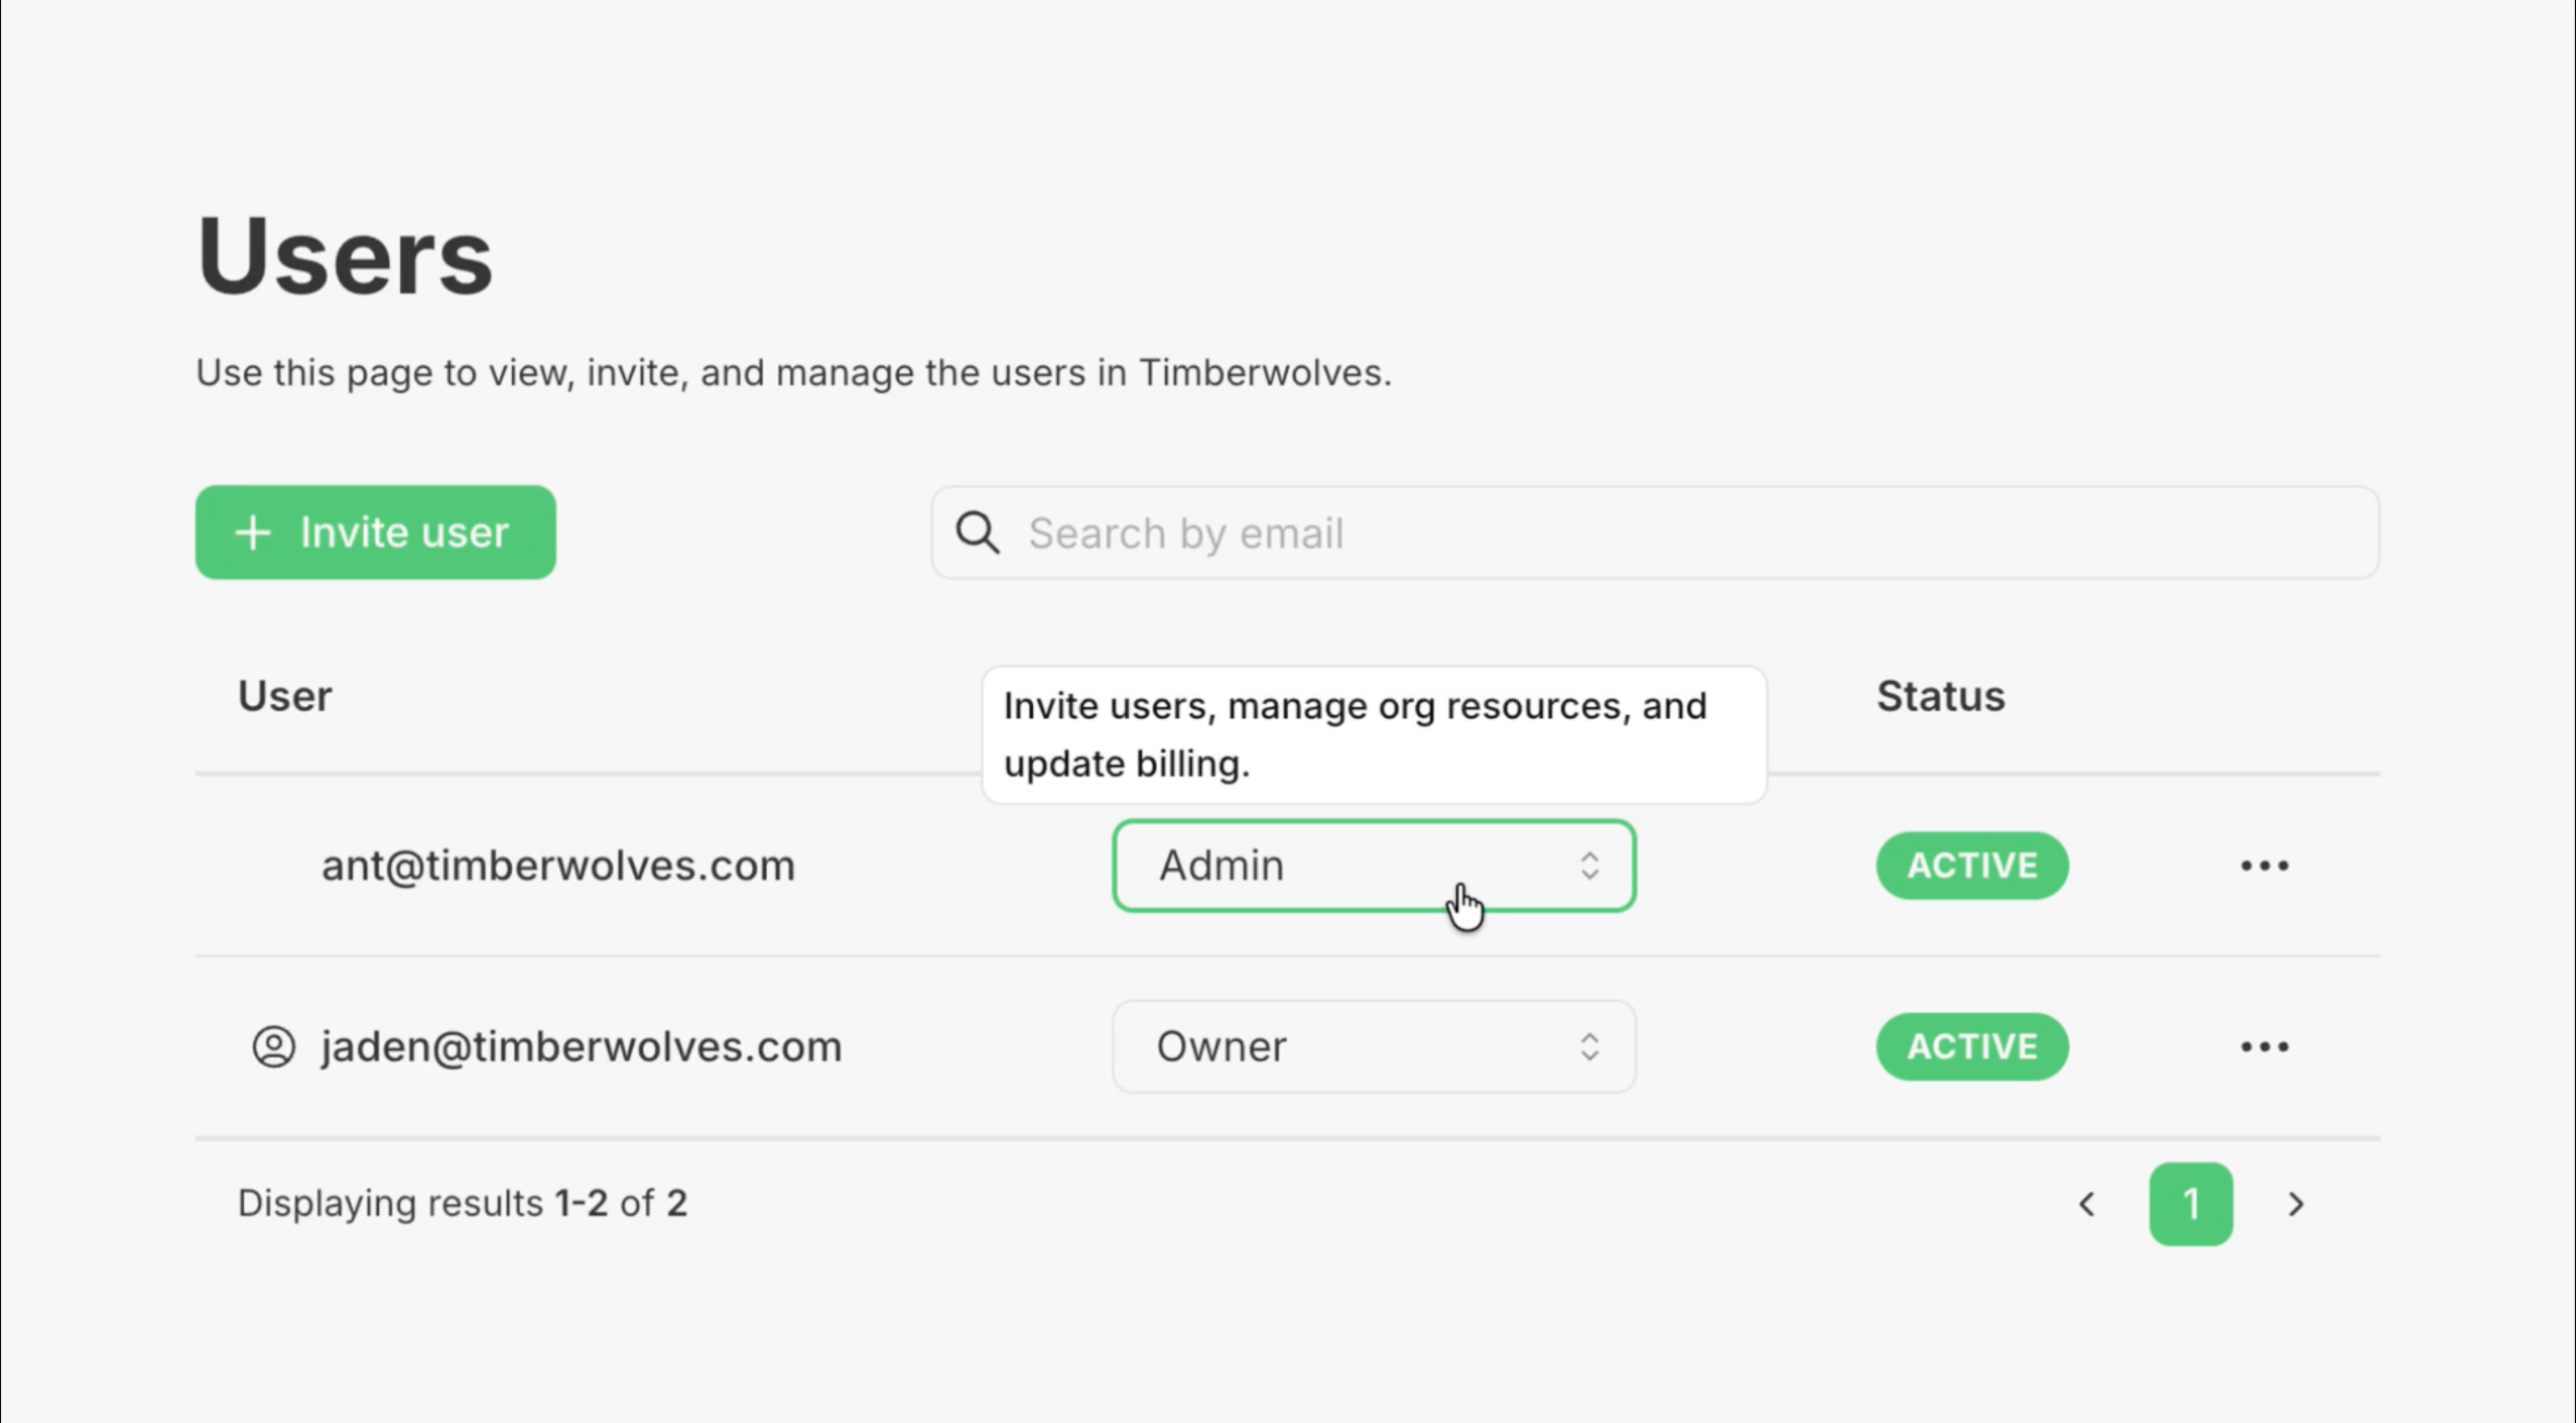Click the User column header
2576x1423 pixels.
coord(285,696)
